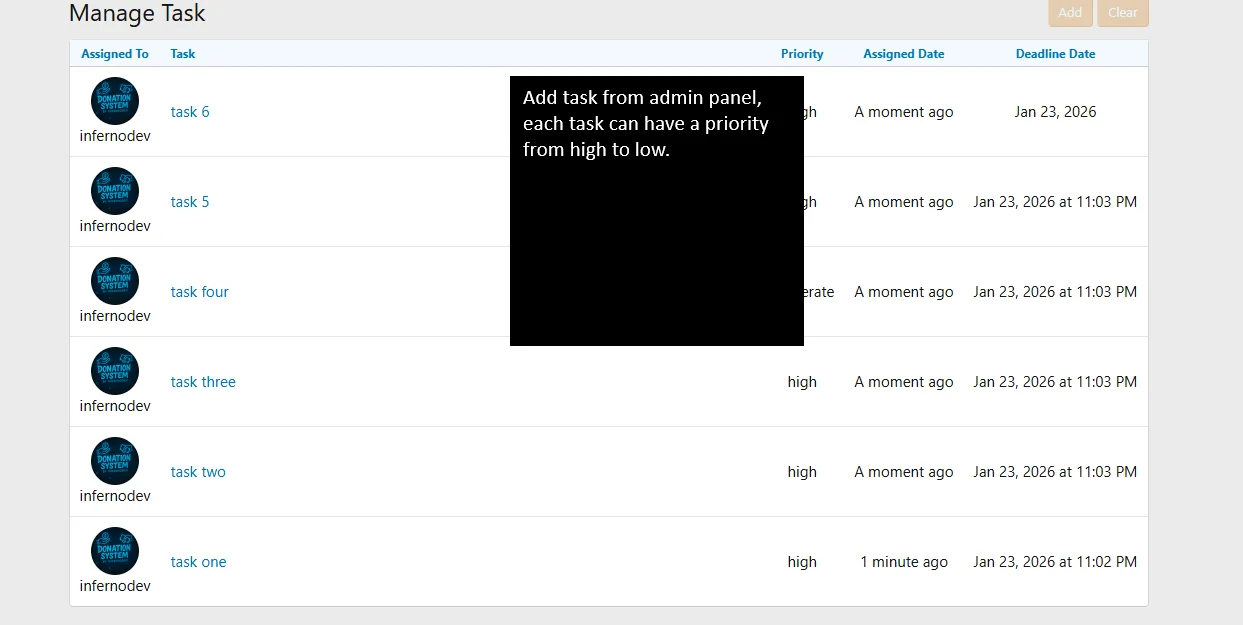Click the avatar icon beside task one
The width and height of the screenshot is (1243, 625).
pos(115,551)
